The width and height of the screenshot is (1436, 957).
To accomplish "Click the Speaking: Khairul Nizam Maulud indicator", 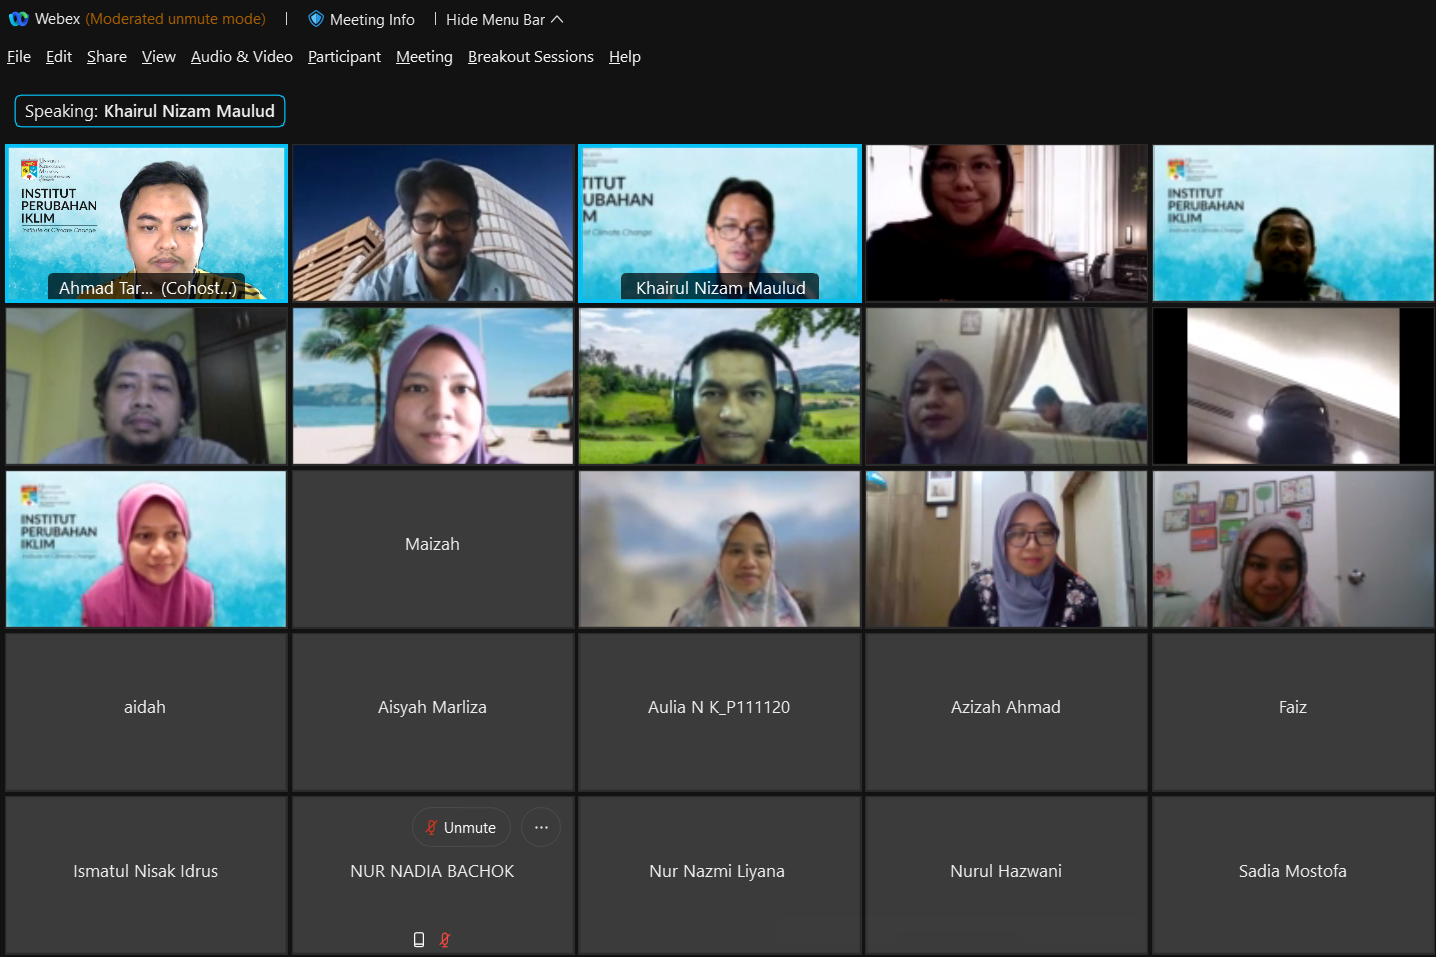I will (150, 111).
